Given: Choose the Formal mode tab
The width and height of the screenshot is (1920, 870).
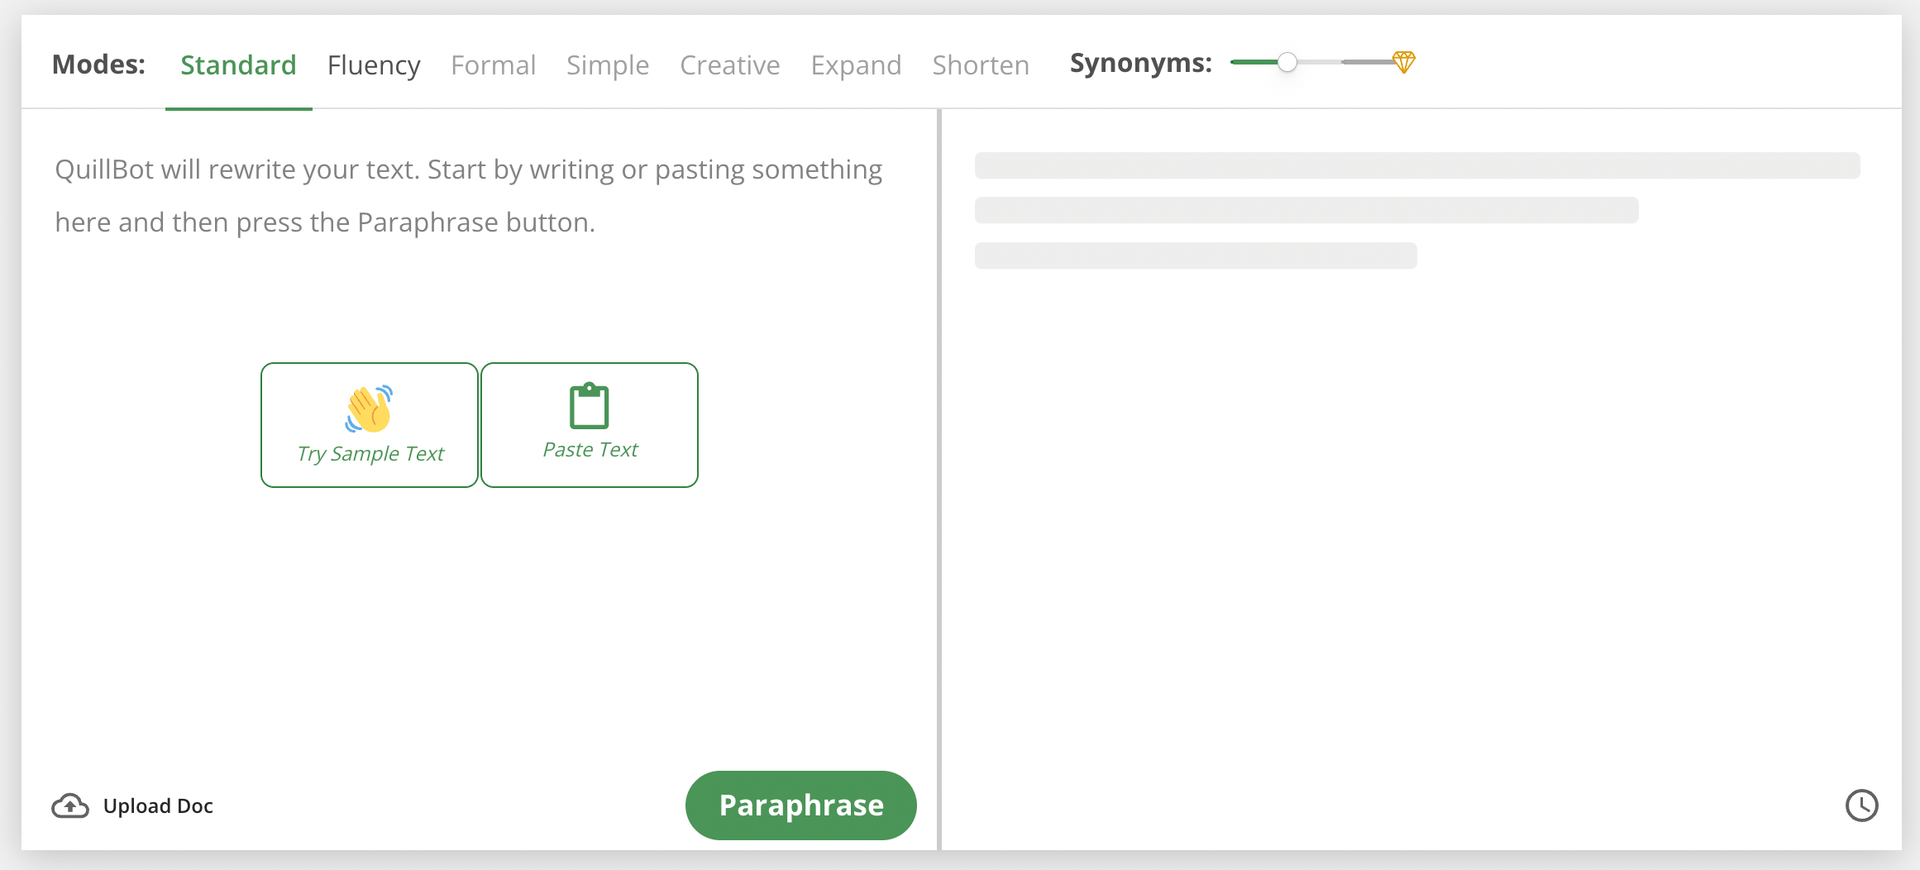Looking at the screenshot, I should 493,65.
